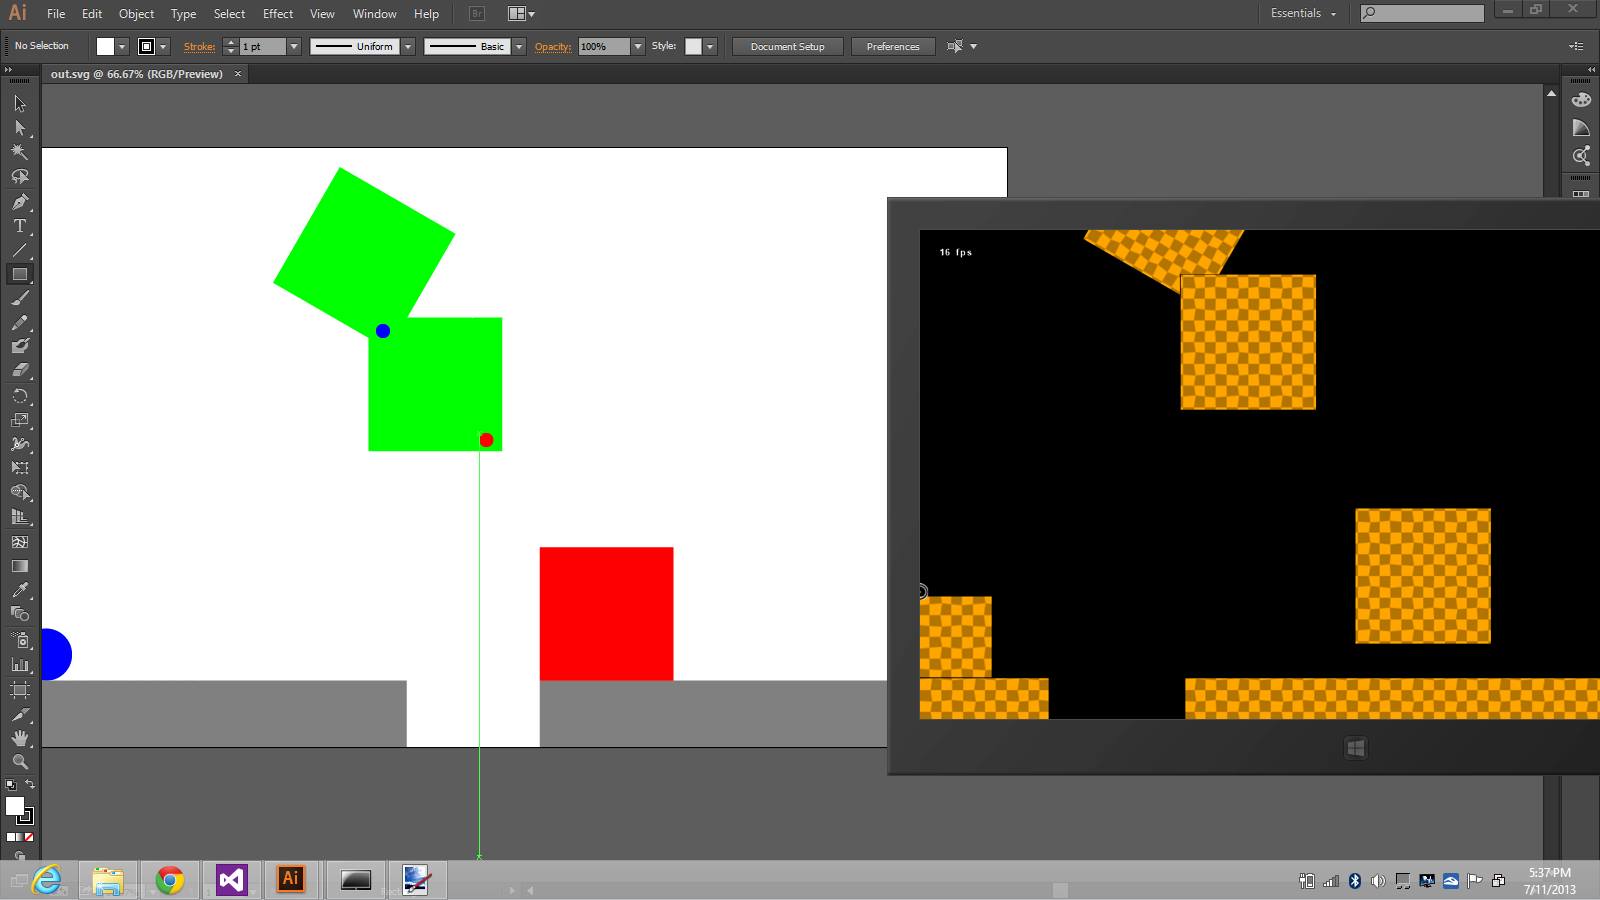Open fill color dropdown in control bar

tap(122, 47)
